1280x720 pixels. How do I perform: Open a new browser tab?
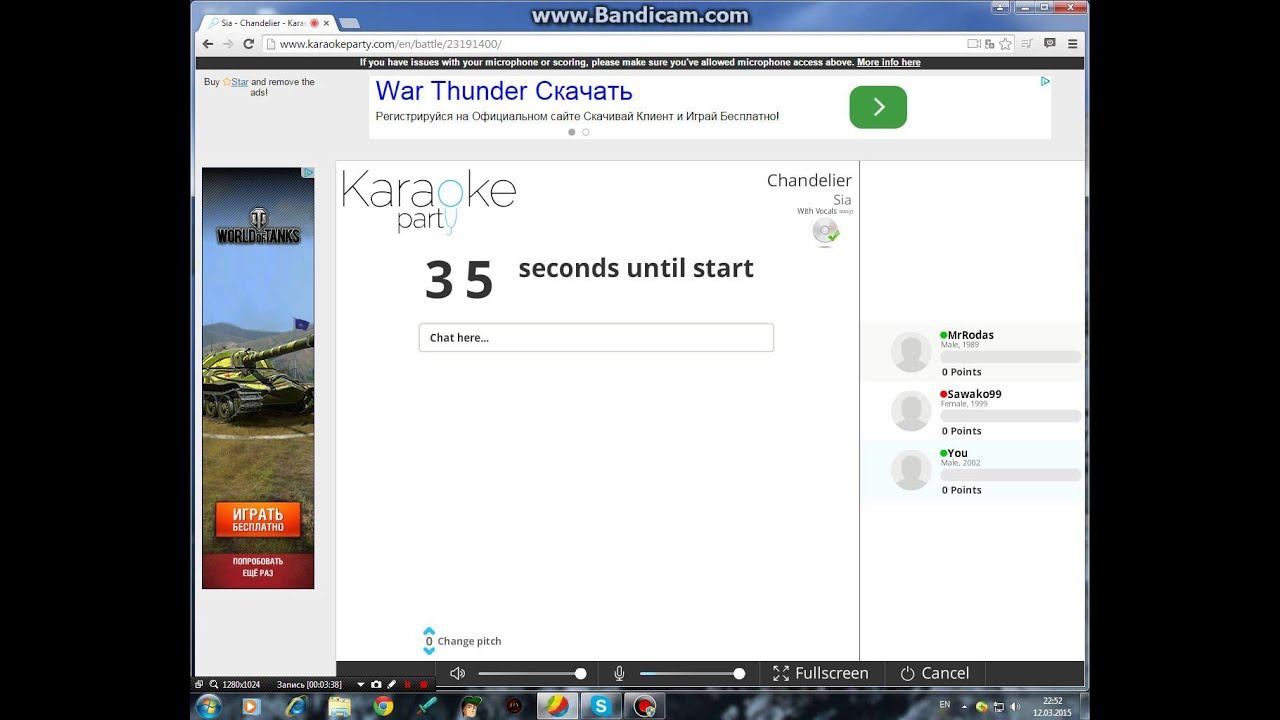tap(349, 22)
